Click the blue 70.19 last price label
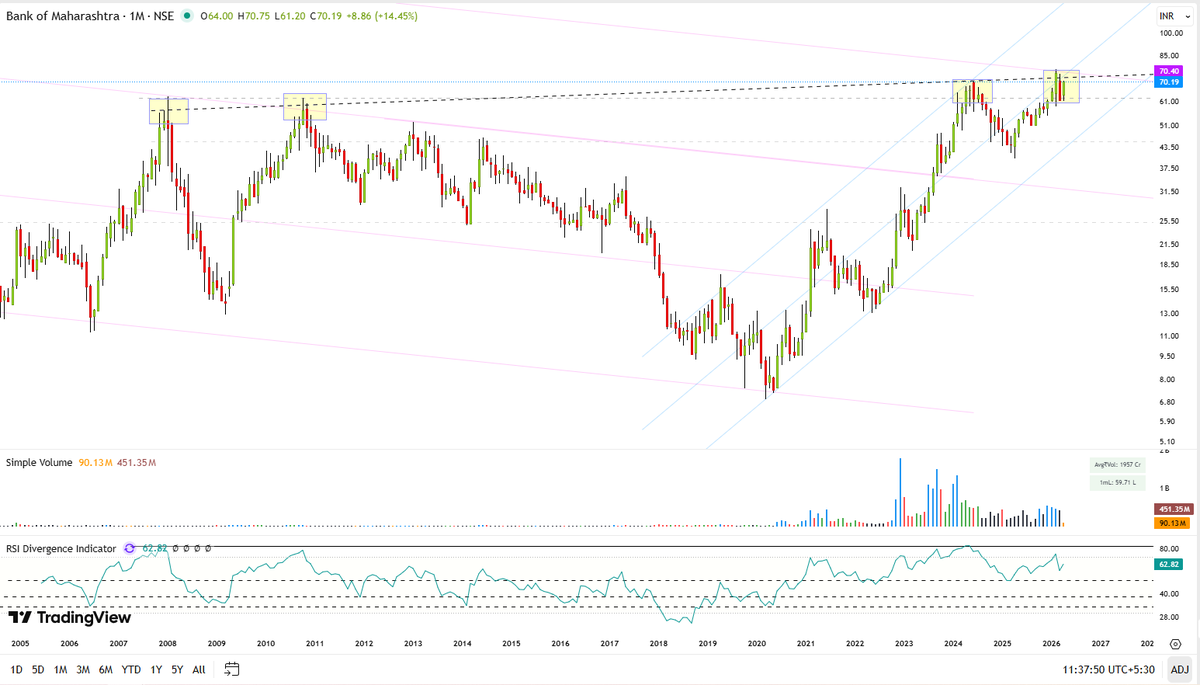 (1168, 82)
